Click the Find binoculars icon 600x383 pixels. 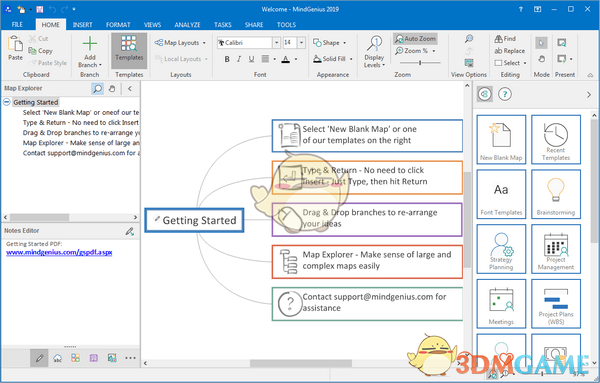498,39
